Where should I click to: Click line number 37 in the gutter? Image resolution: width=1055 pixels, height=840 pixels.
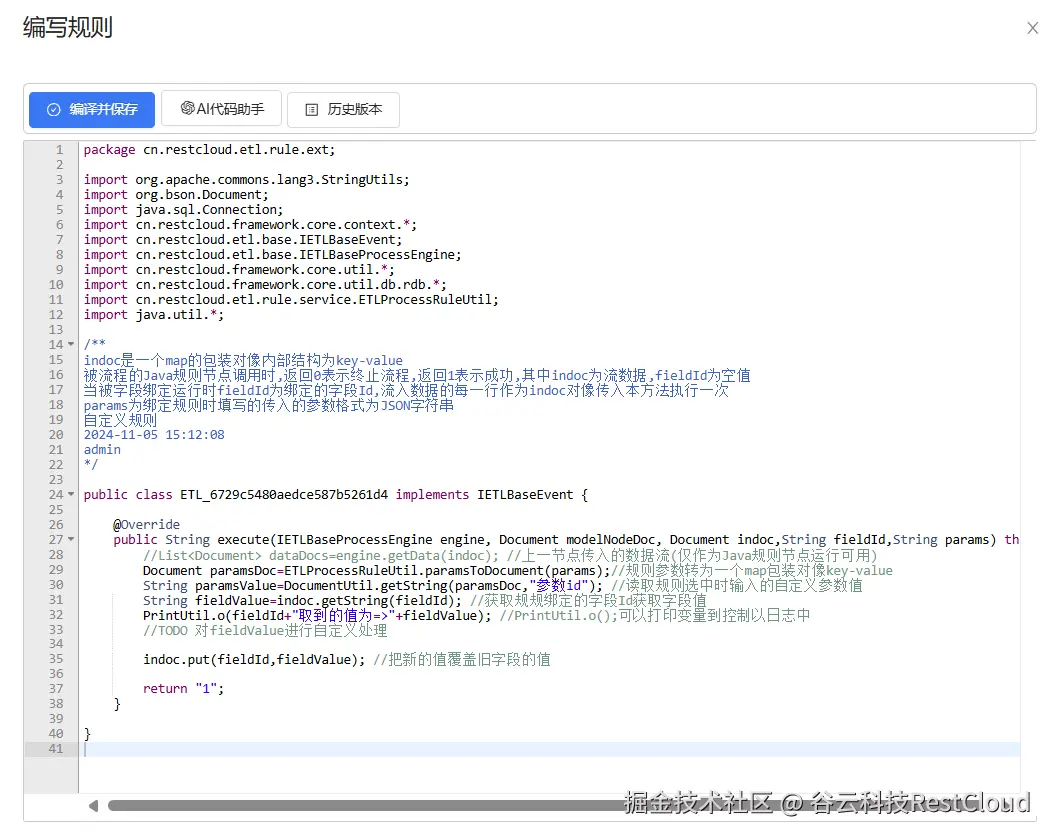click(x=56, y=689)
